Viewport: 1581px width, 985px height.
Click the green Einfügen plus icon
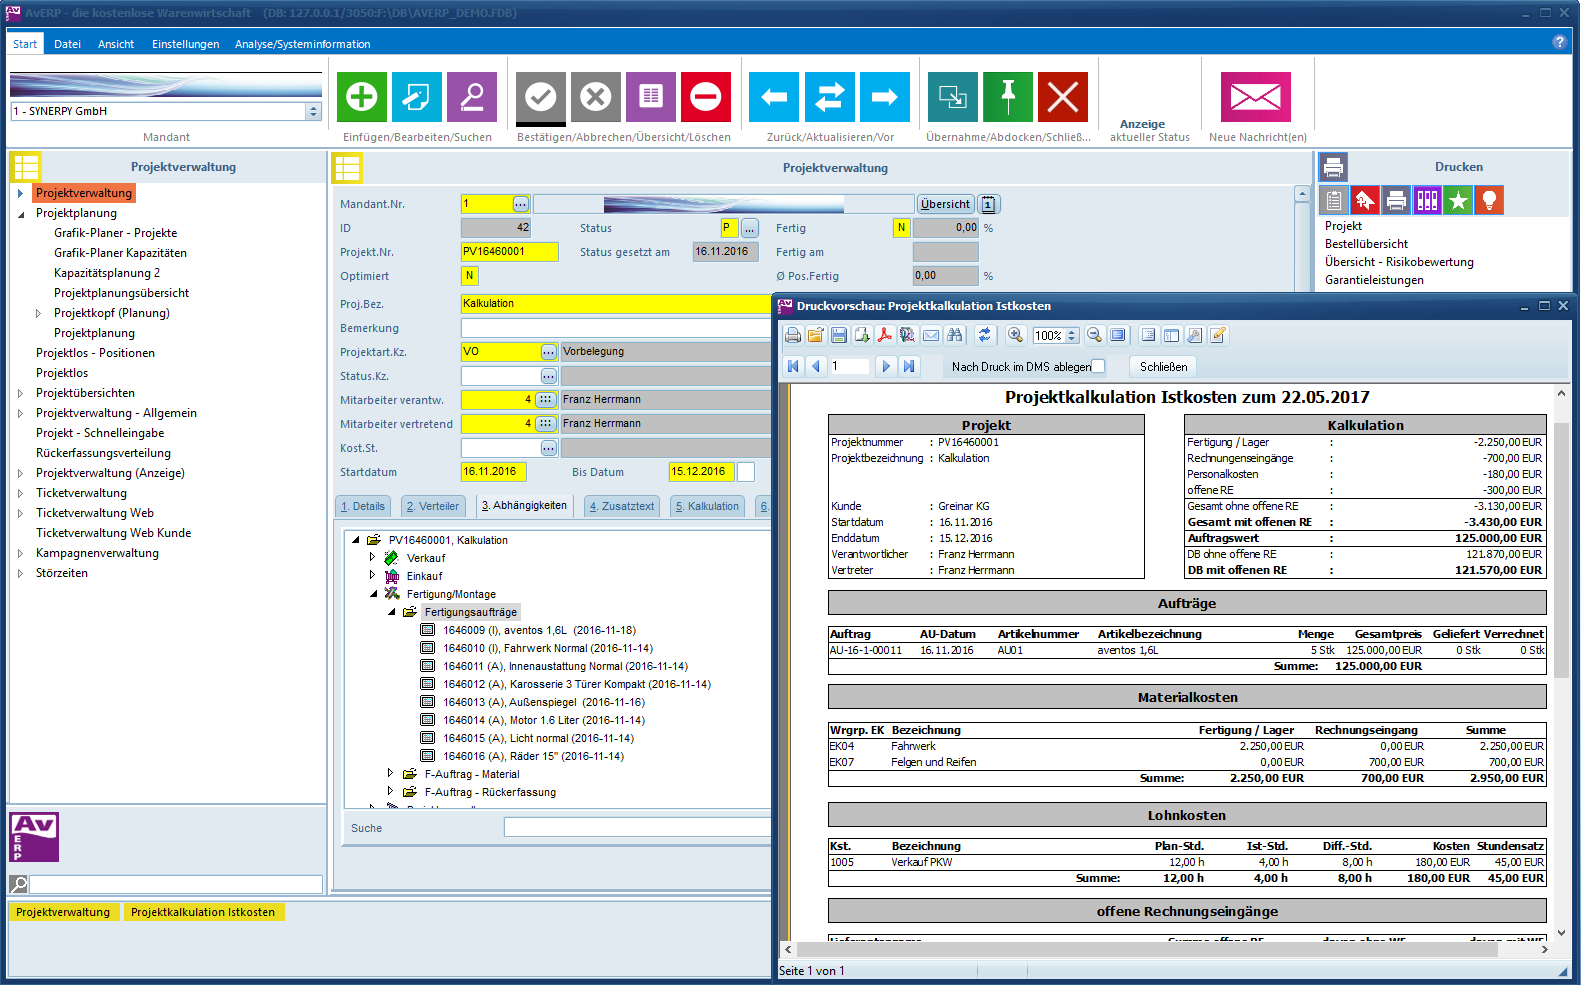[x=361, y=97]
